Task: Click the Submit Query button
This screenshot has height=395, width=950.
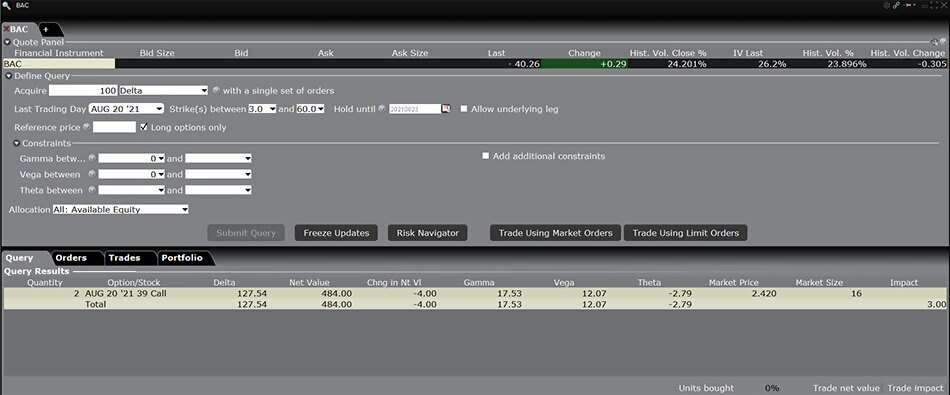Action: click(x=246, y=233)
